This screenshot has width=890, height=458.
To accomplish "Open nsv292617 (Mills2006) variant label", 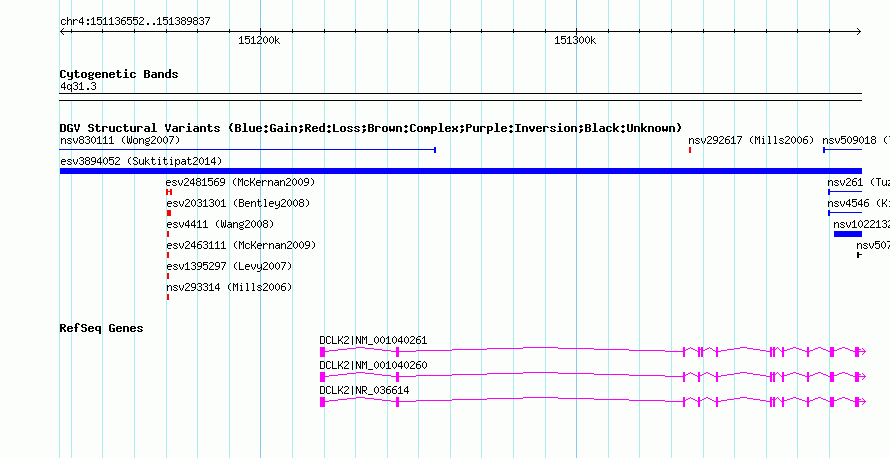I will 751,140.
